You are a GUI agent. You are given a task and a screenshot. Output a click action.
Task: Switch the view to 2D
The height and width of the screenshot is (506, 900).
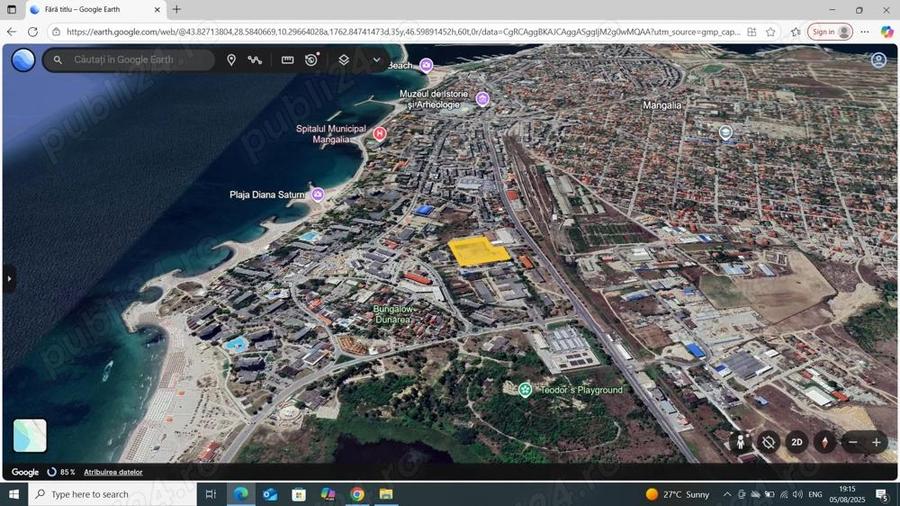pyautogui.click(x=797, y=442)
